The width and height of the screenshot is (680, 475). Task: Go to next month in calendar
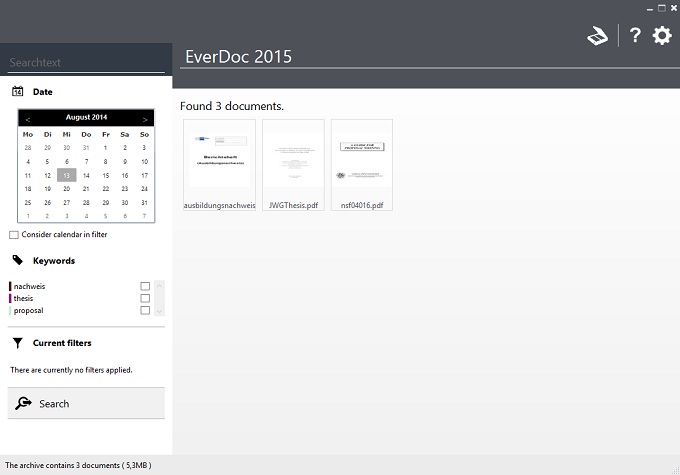[x=145, y=118]
